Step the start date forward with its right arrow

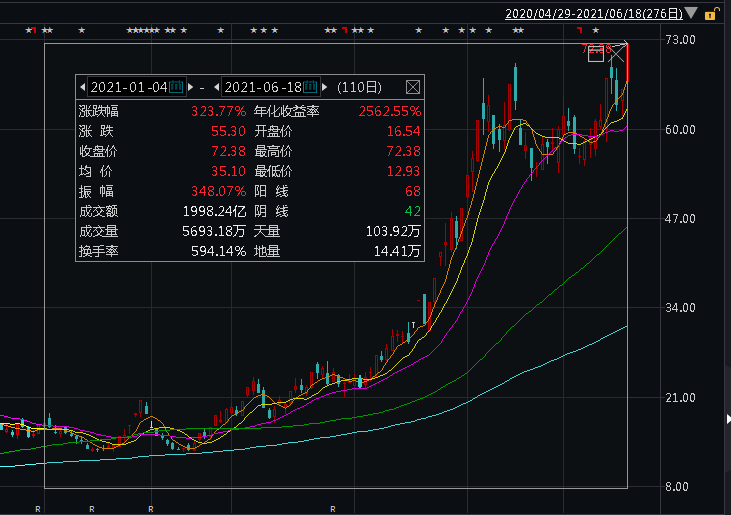point(190,87)
